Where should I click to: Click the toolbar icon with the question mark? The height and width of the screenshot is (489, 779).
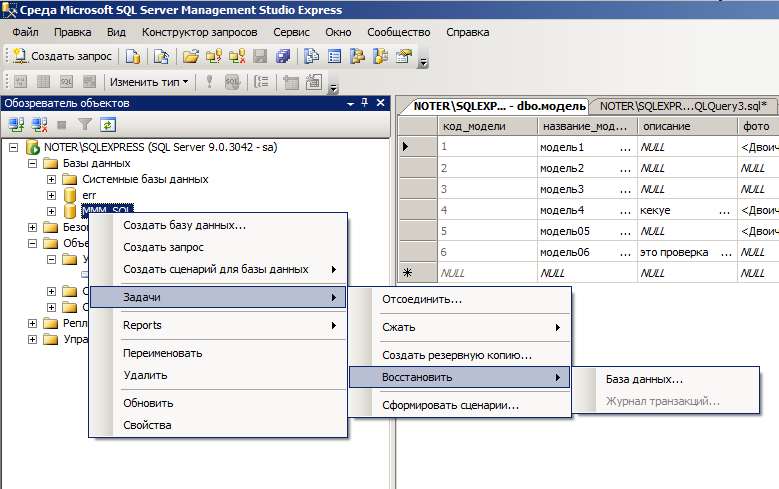[214, 56]
